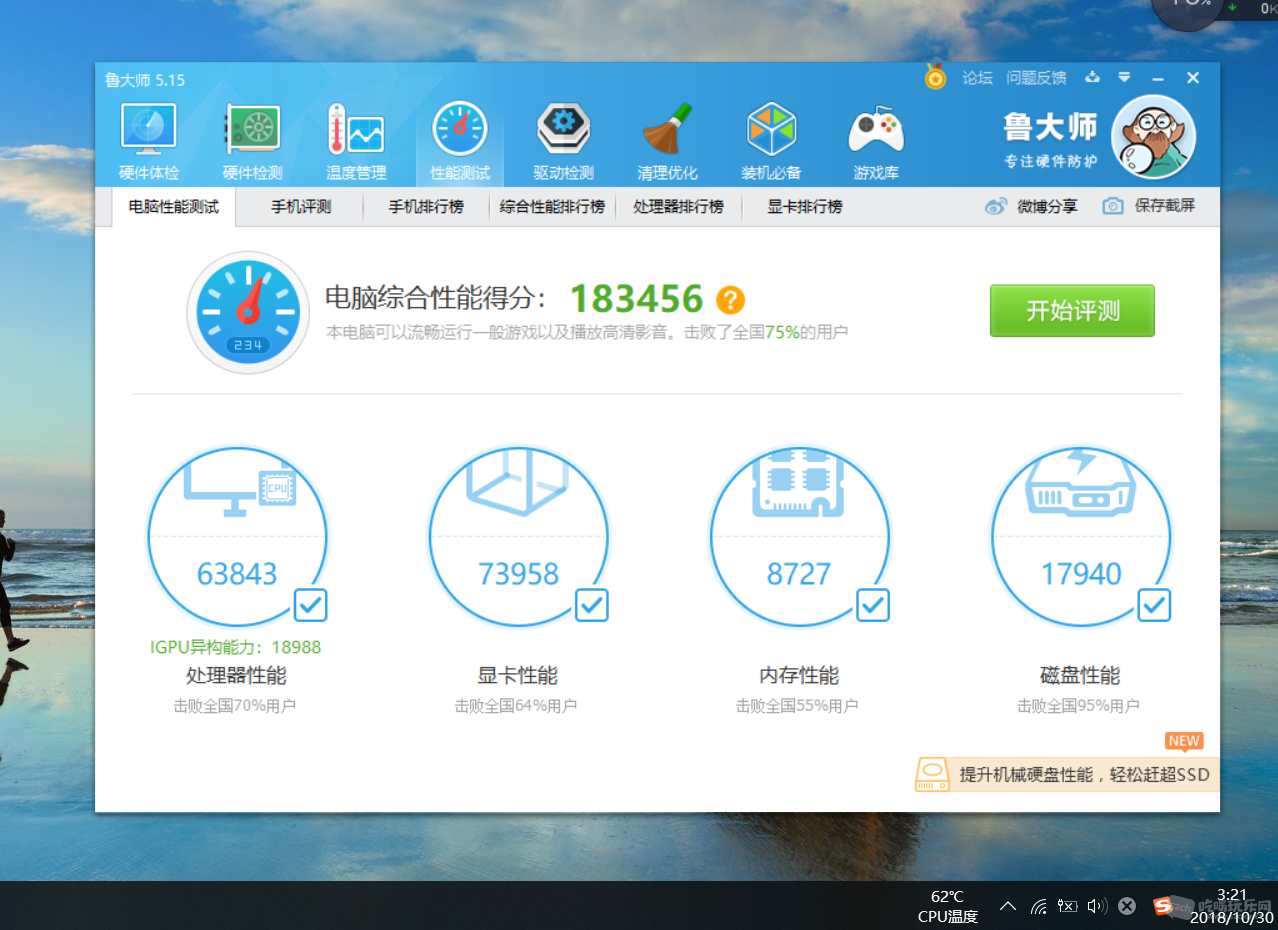Click the 击败全国70%用户 text
The height and width of the screenshot is (930, 1278).
point(235,706)
